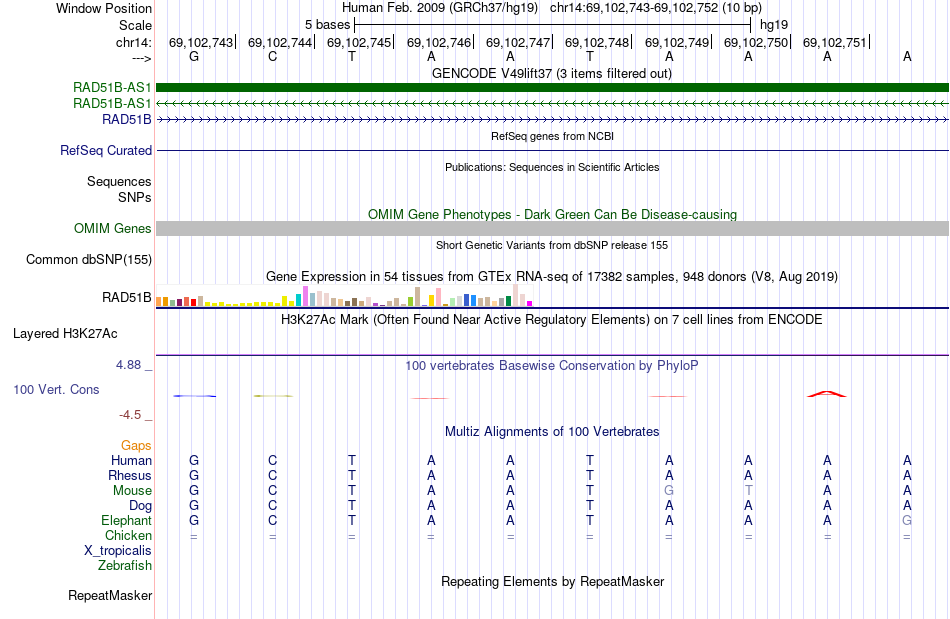Select the Chicken species row label
The width and height of the screenshot is (950, 619).
128,535
